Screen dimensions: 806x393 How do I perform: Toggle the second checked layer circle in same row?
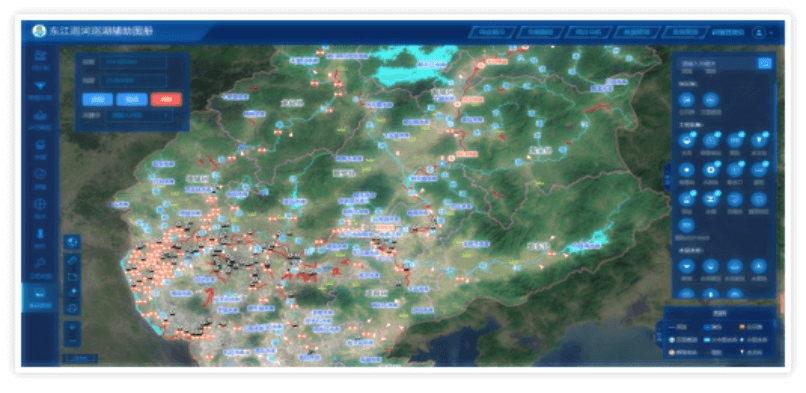coord(711,140)
